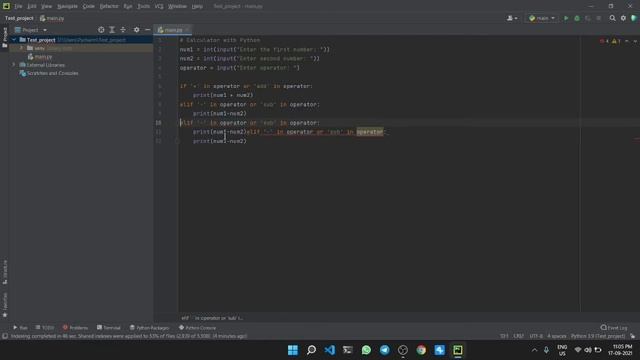Expand the External Libraries node
The height and width of the screenshot is (360, 640).
(14, 65)
